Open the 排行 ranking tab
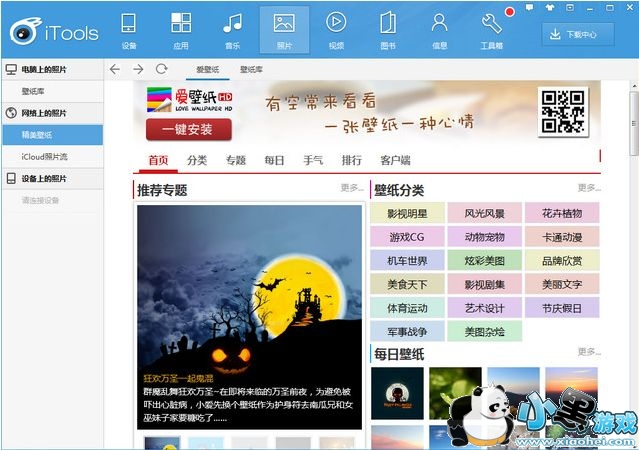This screenshot has height=450, width=639. [352, 160]
